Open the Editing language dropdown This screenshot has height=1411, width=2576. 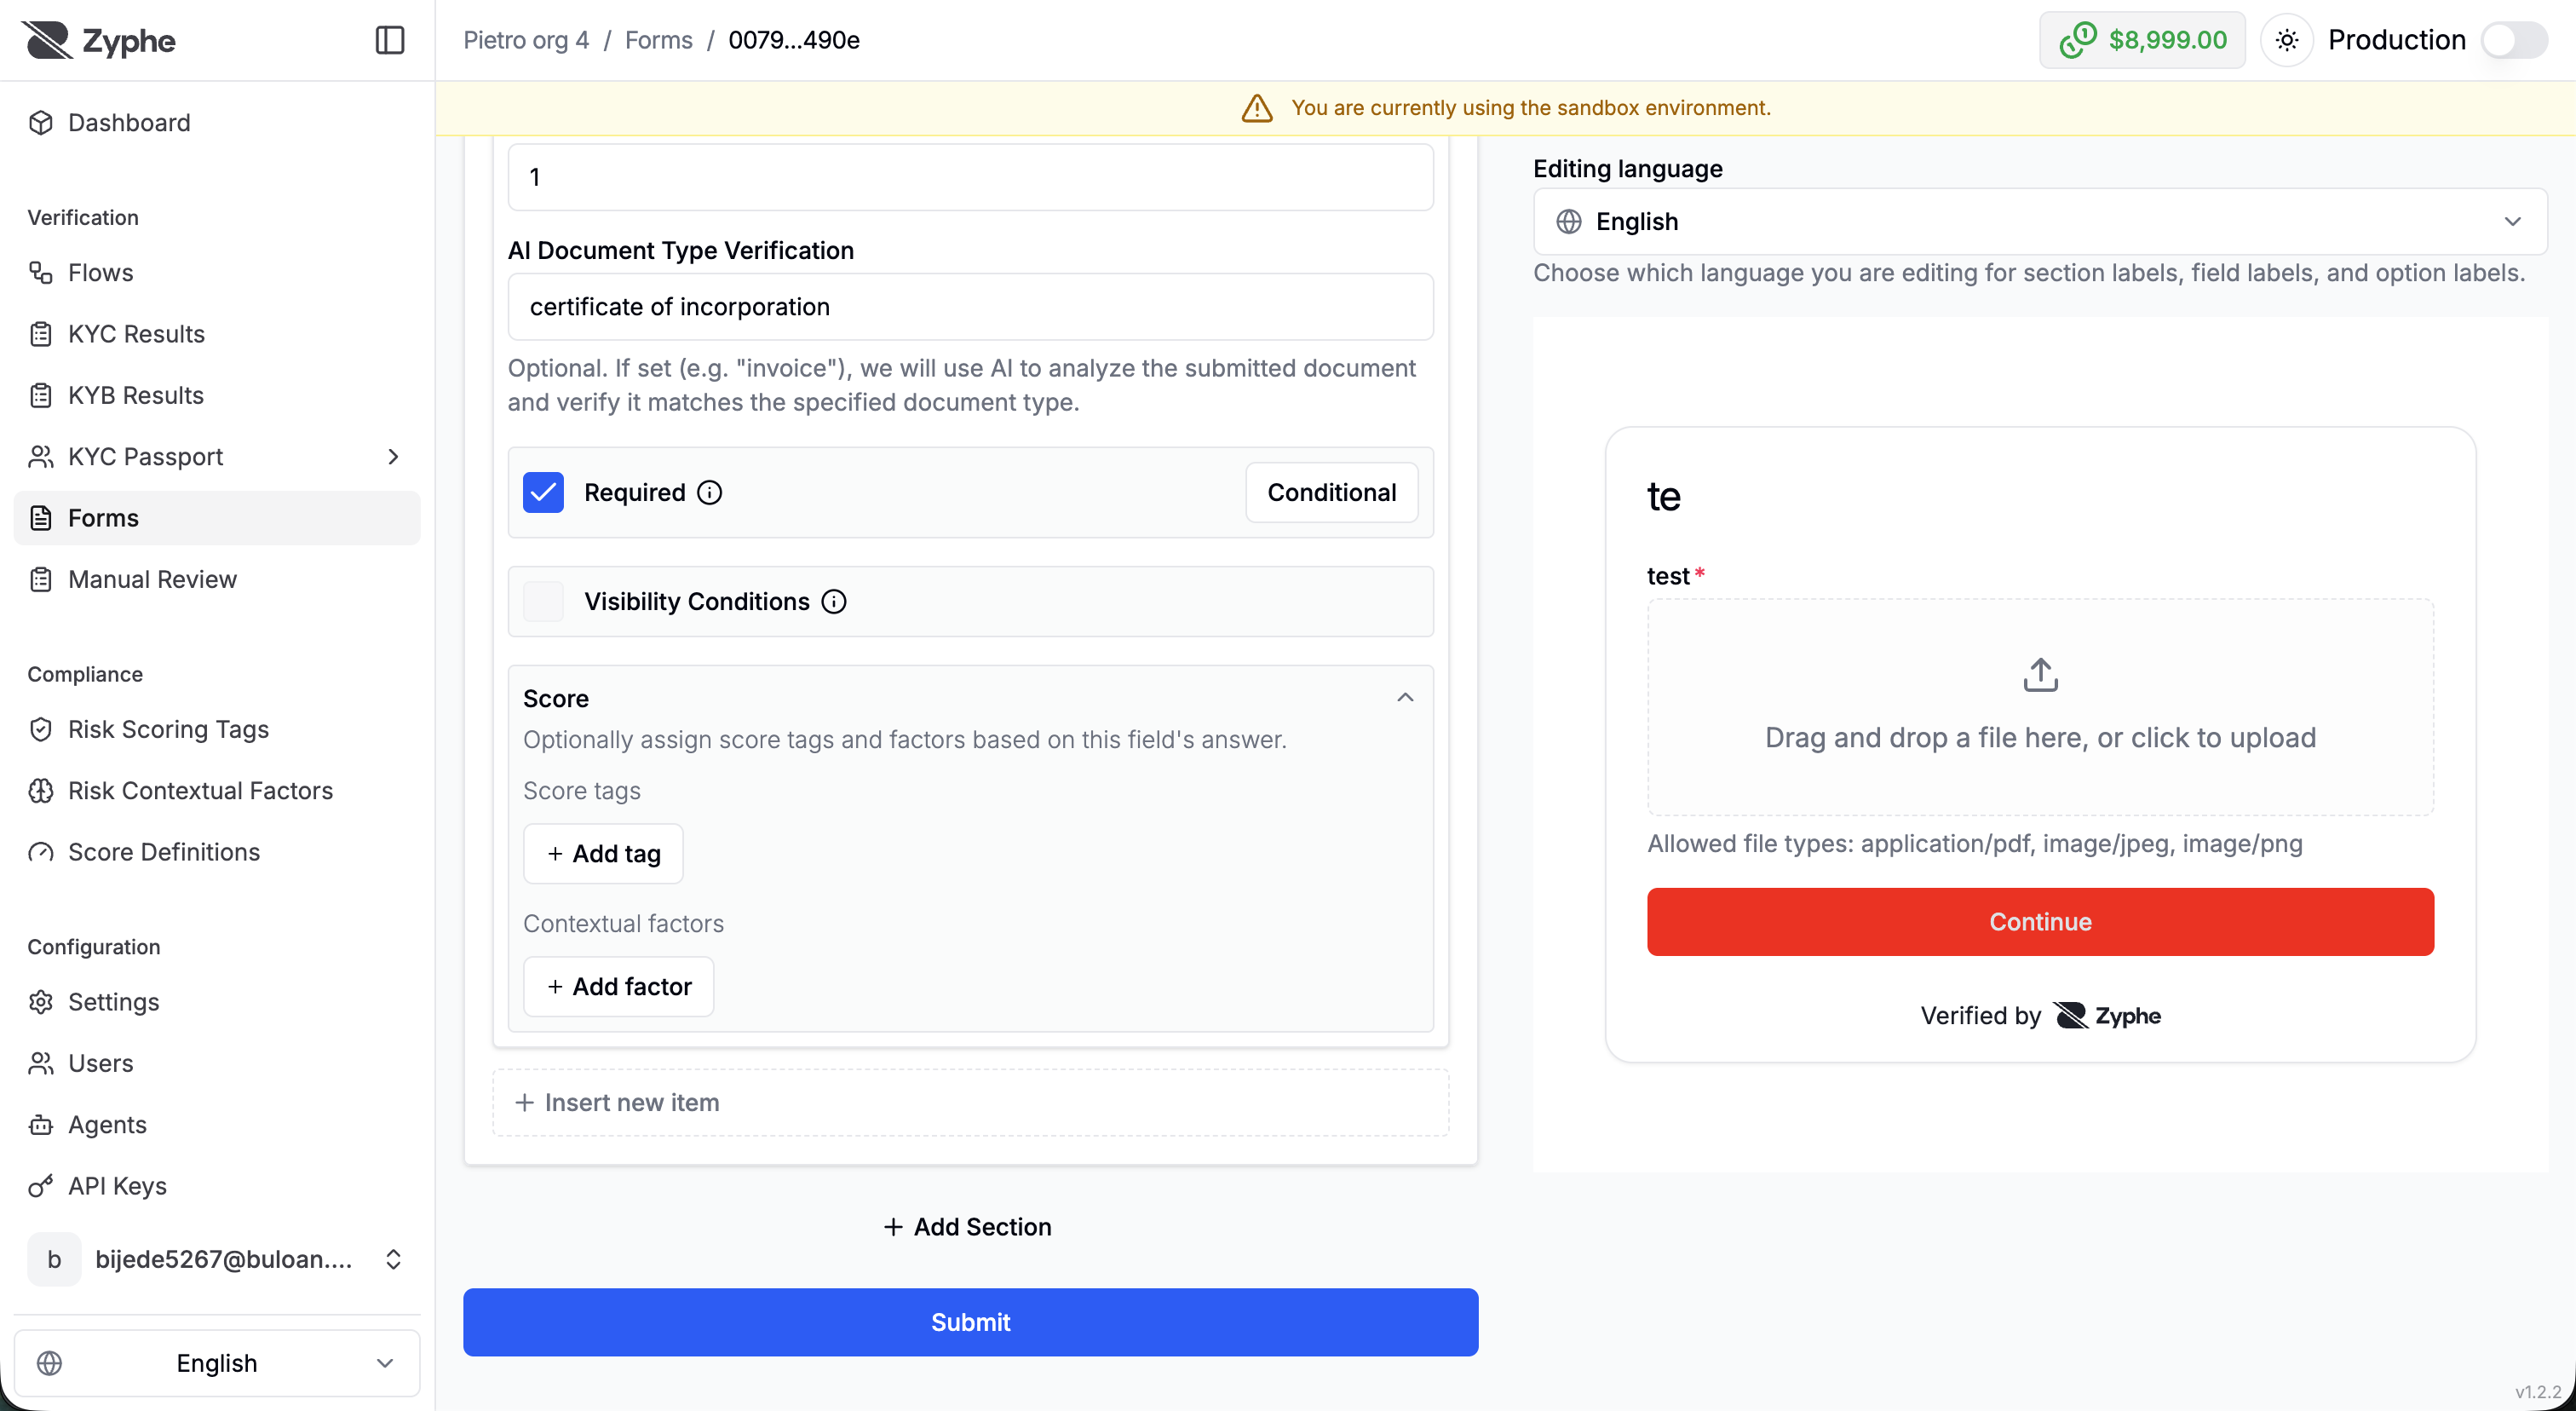pyautogui.click(x=2040, y=221)
